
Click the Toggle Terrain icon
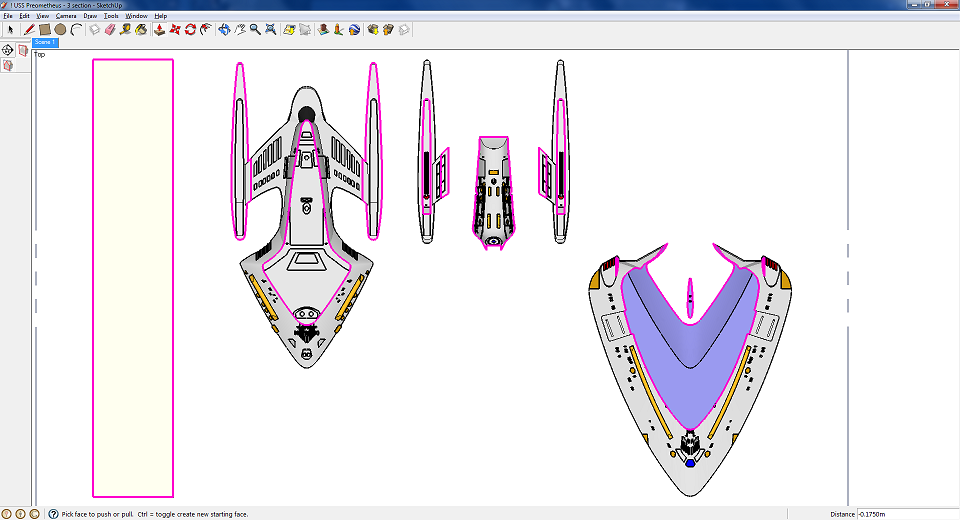[305, 29]
